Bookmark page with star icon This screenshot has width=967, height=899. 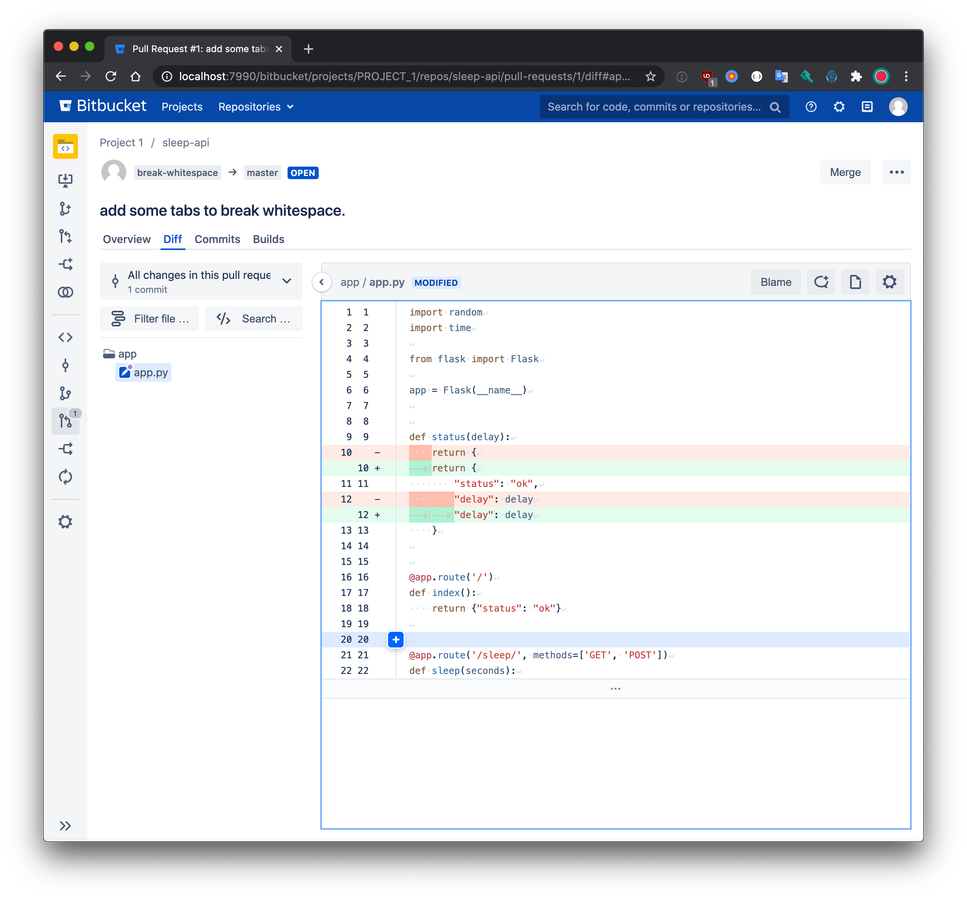651,76
